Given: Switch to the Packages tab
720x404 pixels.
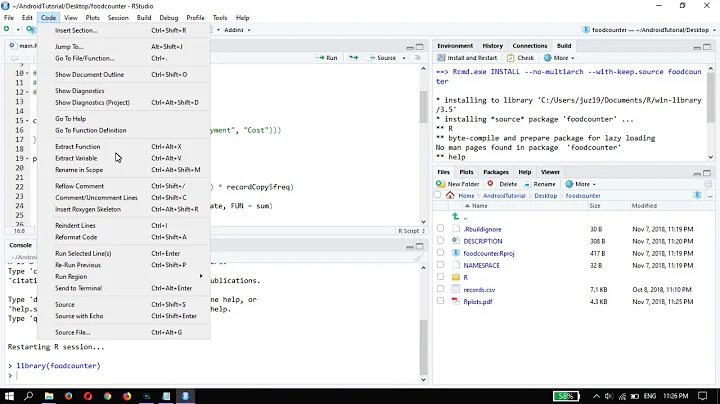Looking at the screenshot, I should click(x=496, y=172).
